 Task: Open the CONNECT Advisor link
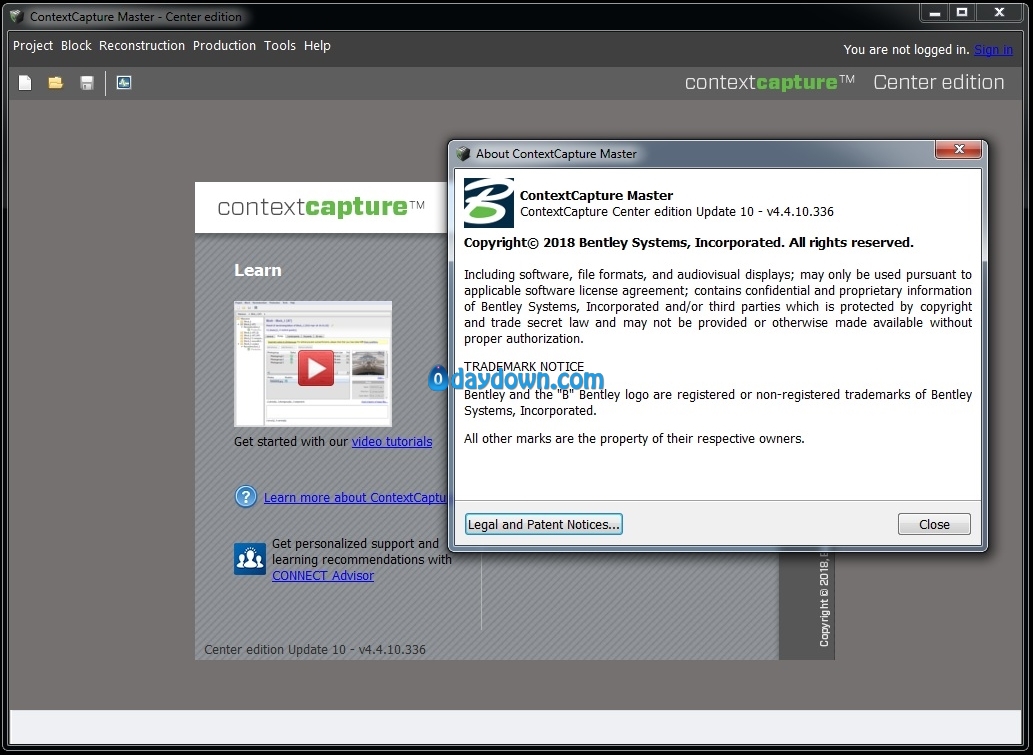(x=323, y=575)
